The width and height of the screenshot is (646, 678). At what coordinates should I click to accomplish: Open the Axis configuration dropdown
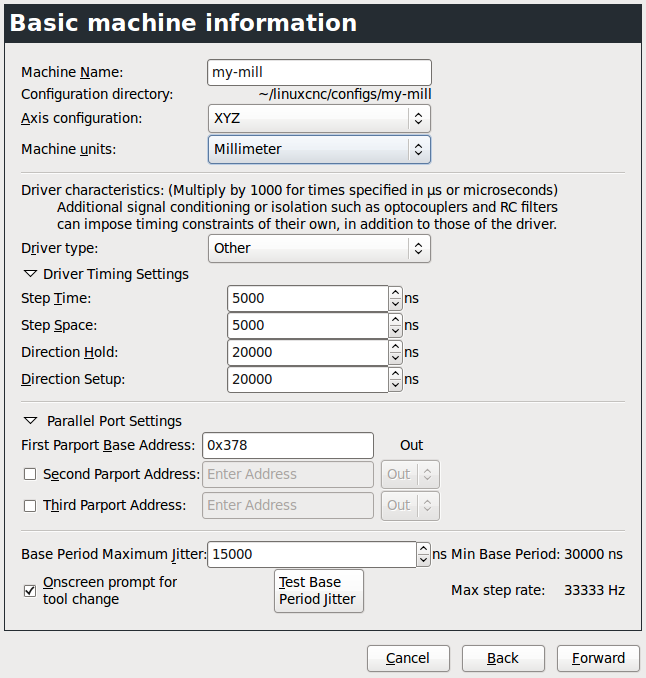(319, 118)
